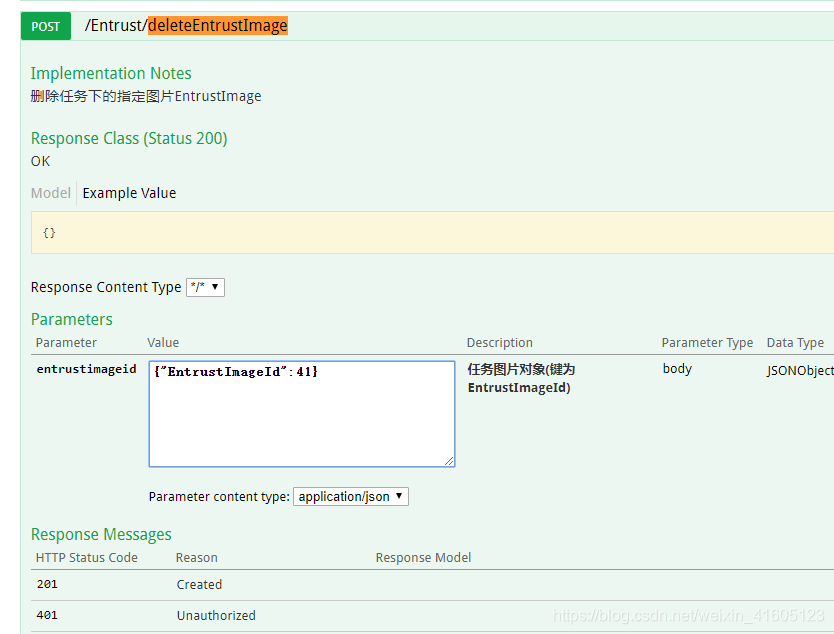
Task: Click the Unauthorized reason cell
Action: coord(216,615)
